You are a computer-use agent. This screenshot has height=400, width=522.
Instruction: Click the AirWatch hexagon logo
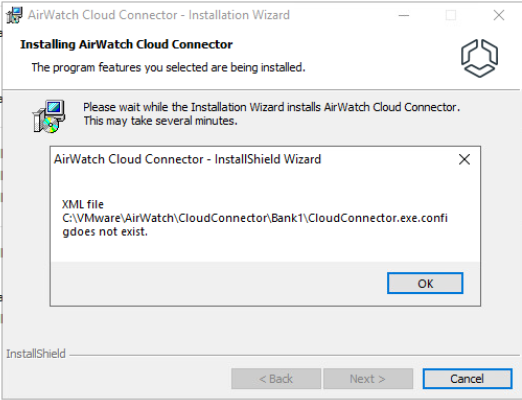click(479, 58)
